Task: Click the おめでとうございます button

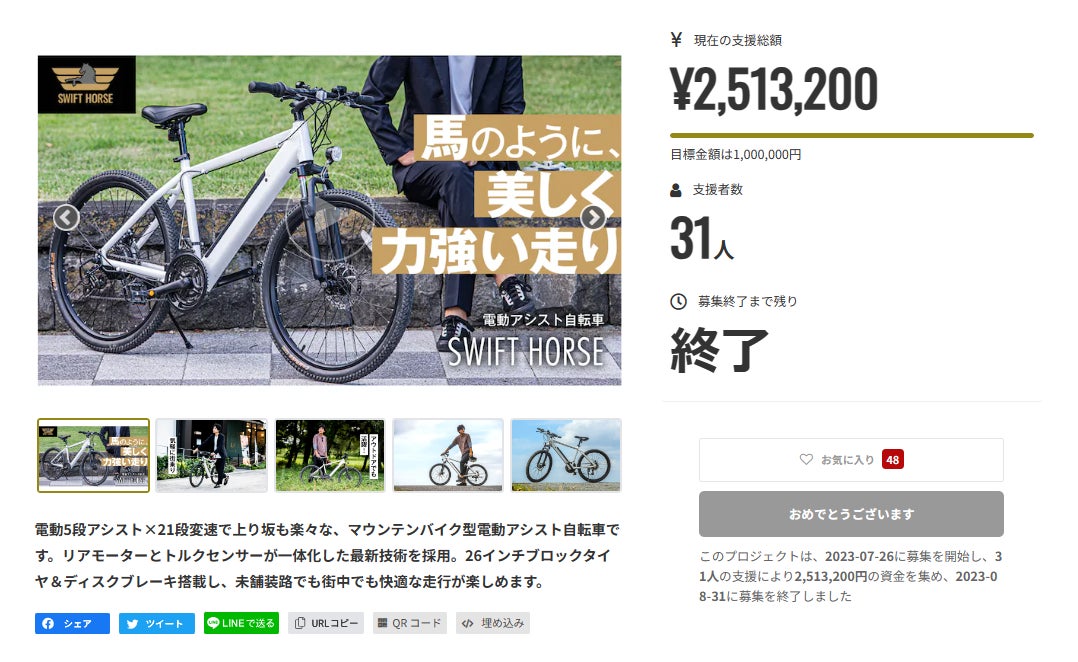Action: pyautogui.click(x=851, y=514)
